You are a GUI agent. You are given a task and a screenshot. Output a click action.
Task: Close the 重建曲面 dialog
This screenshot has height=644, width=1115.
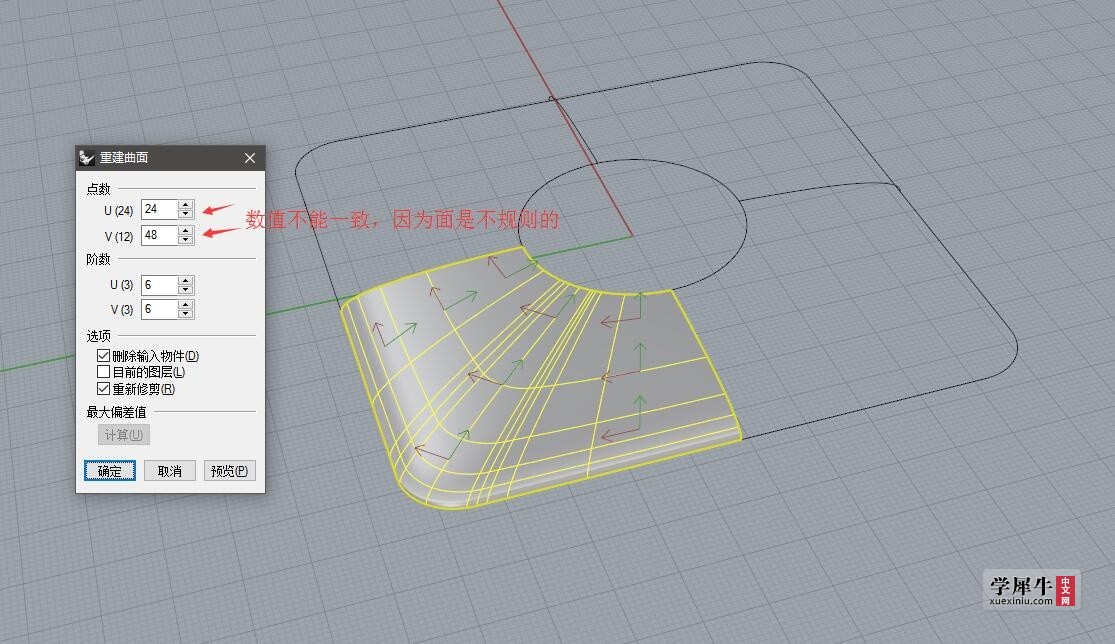250,158
